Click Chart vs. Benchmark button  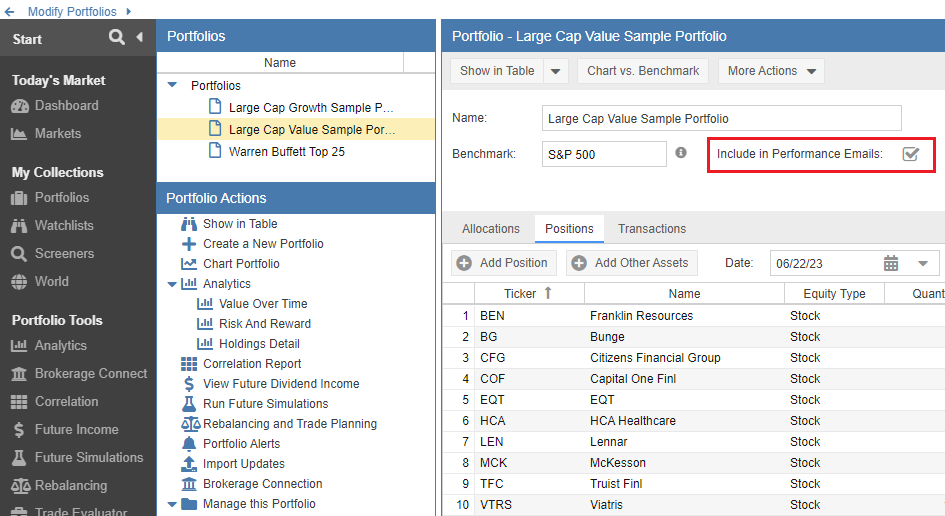[x=643, y=71]
